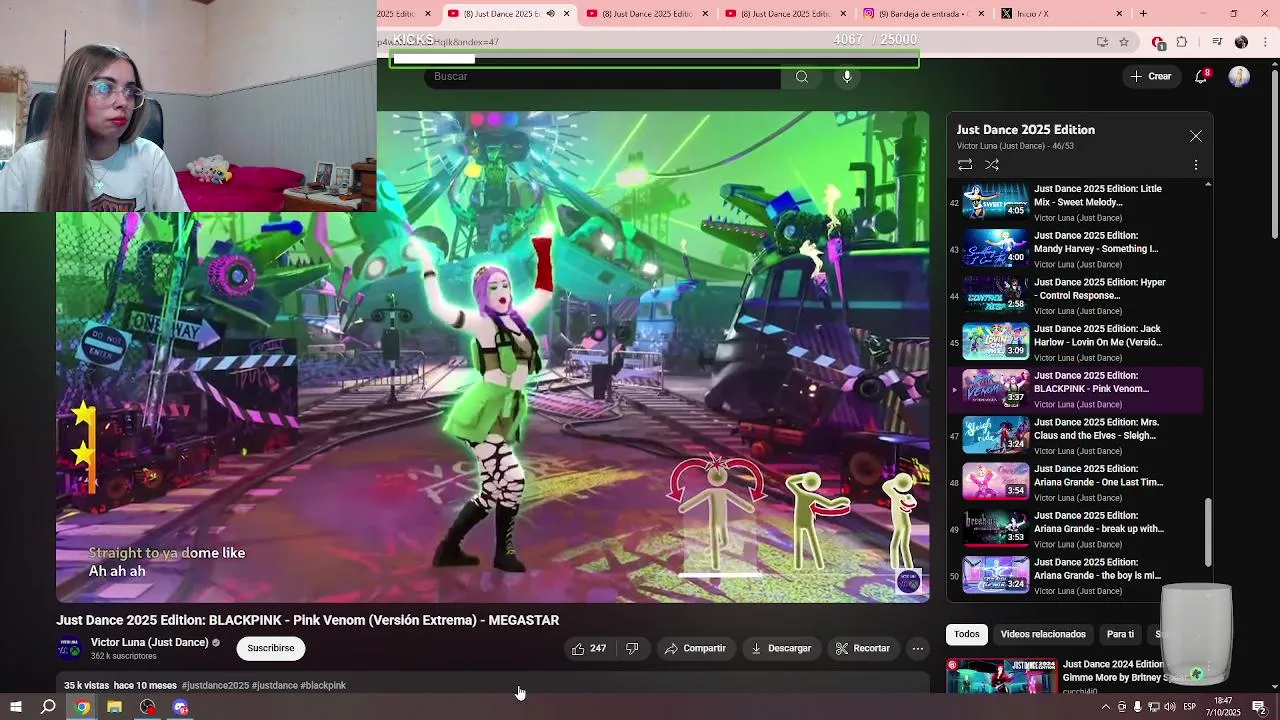Viewport: 1280px width, 720px height.
Task: Click red extension icon with badge
Action: [x=1158, y=42]
